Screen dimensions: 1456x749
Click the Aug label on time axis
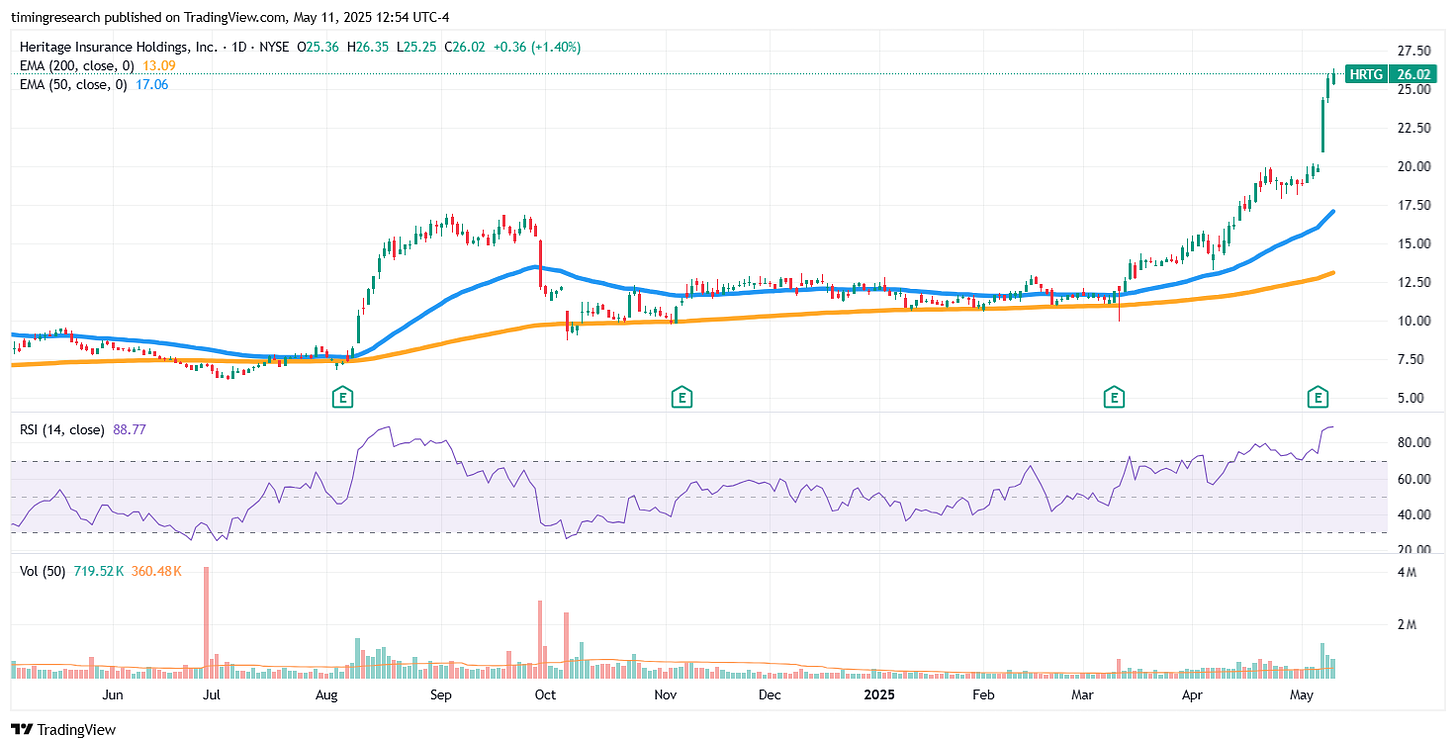(327, 694)
